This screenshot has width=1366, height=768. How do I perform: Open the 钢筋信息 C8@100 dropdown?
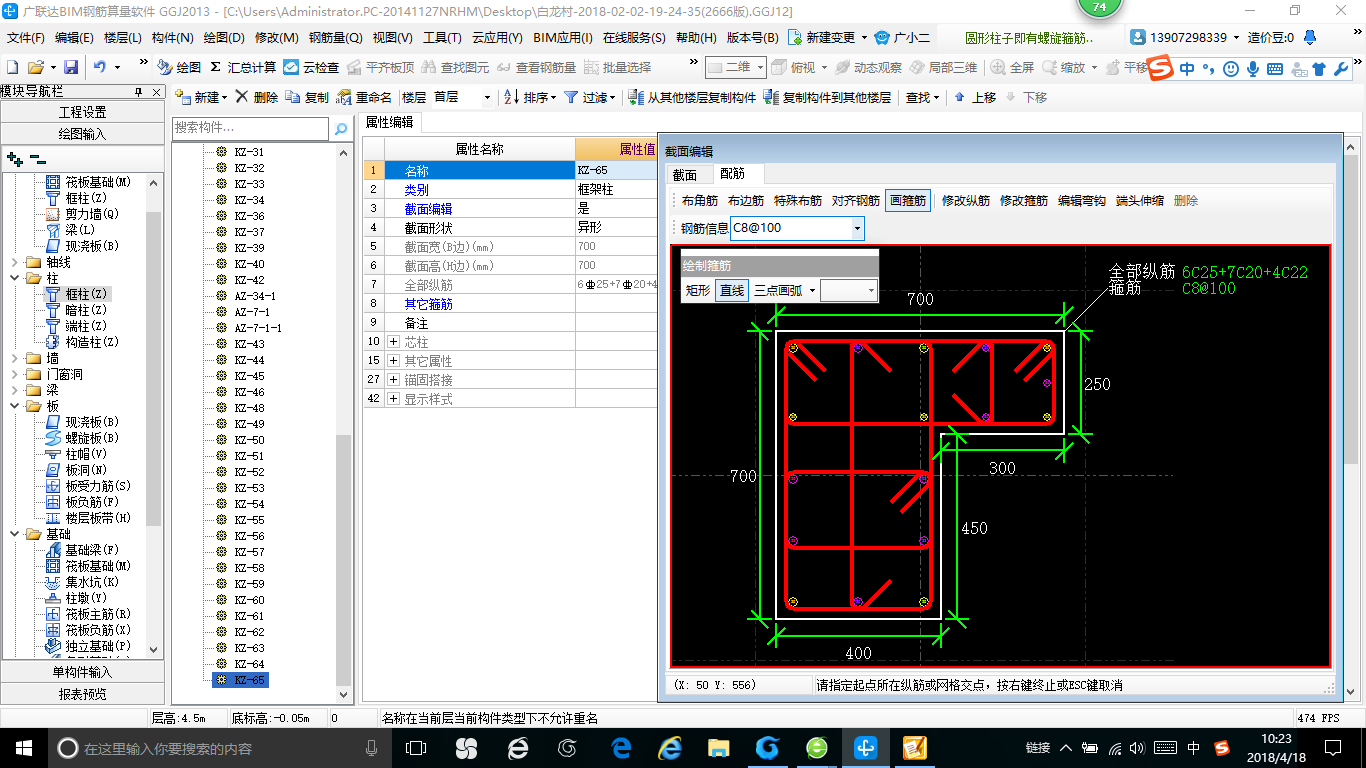(x=857, y=228)
